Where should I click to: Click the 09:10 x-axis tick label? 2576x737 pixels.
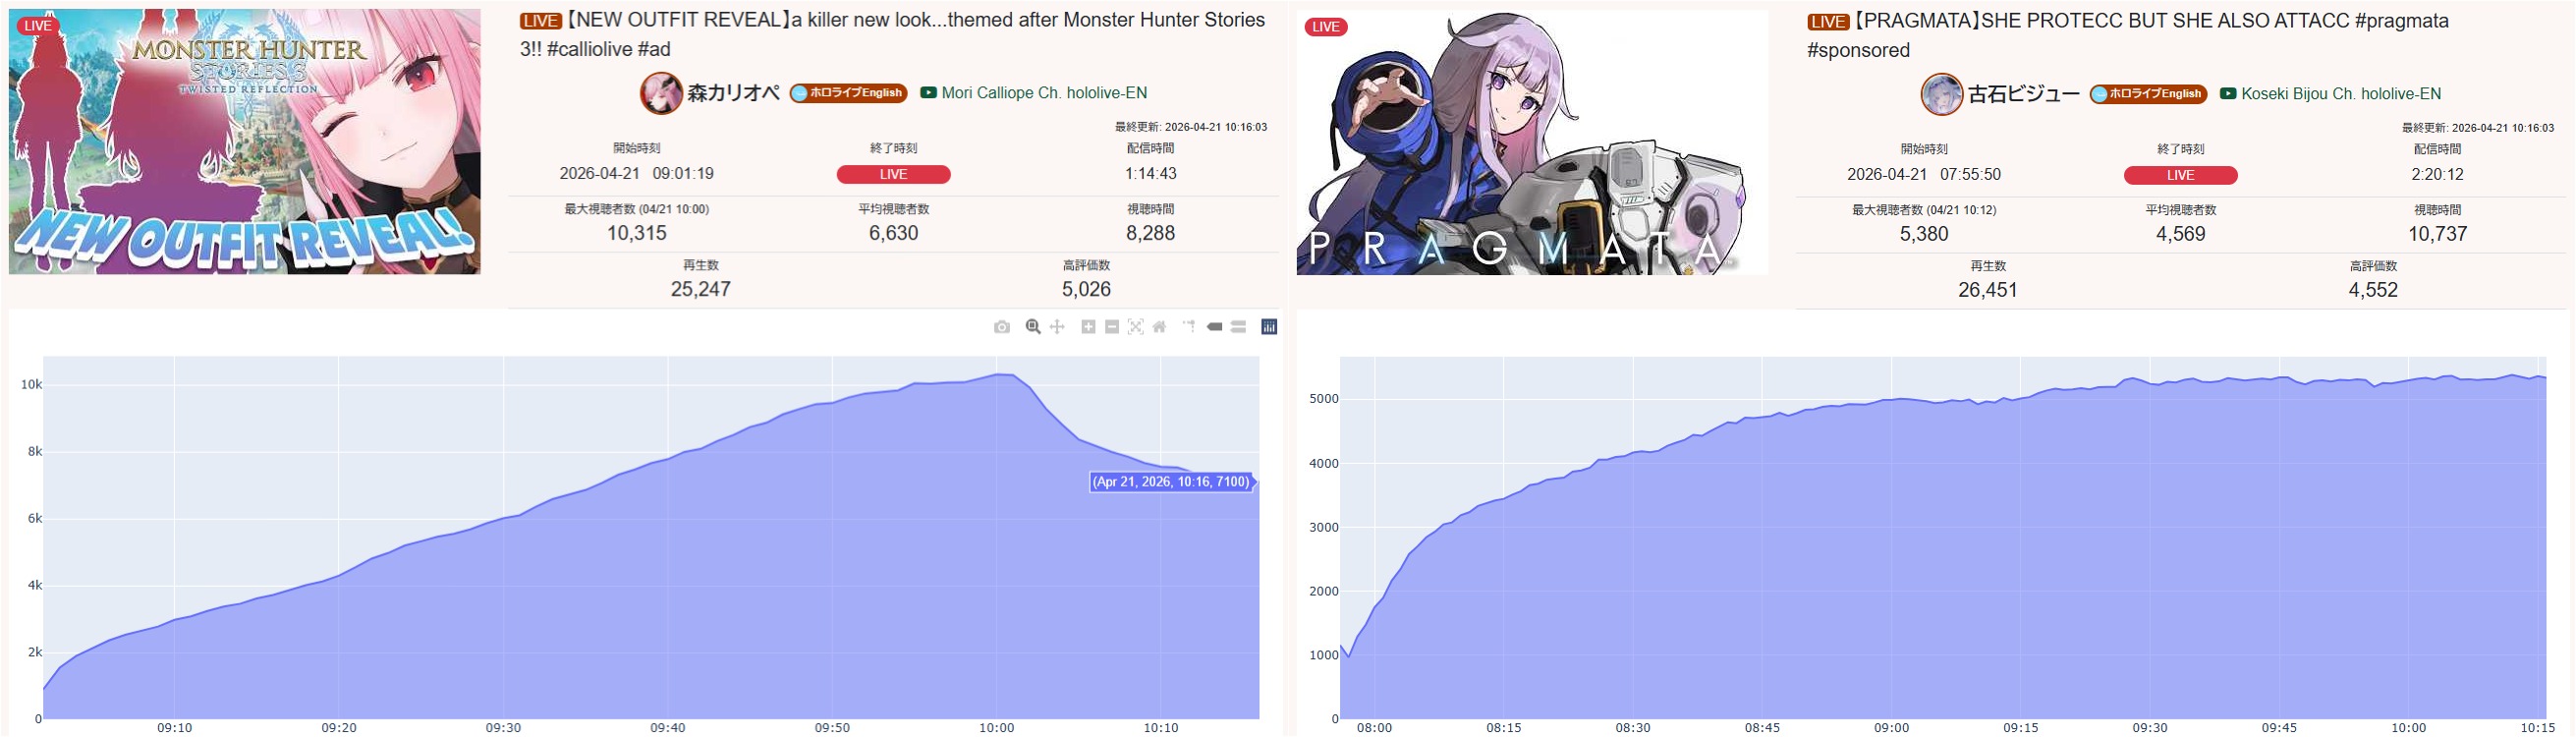pyautogui.click(x=174, y=728)
